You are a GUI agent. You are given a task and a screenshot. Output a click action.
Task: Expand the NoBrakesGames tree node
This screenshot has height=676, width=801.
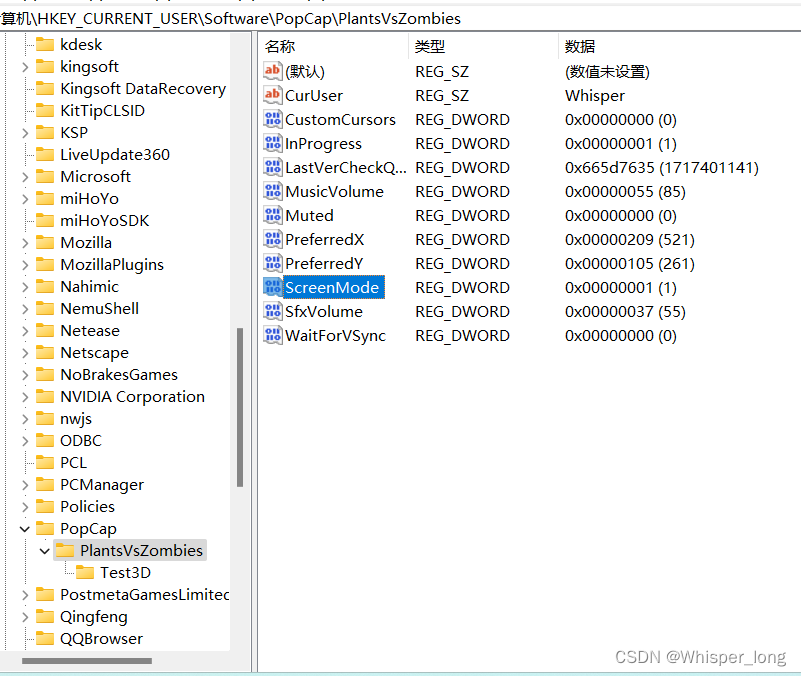(25, 375)
